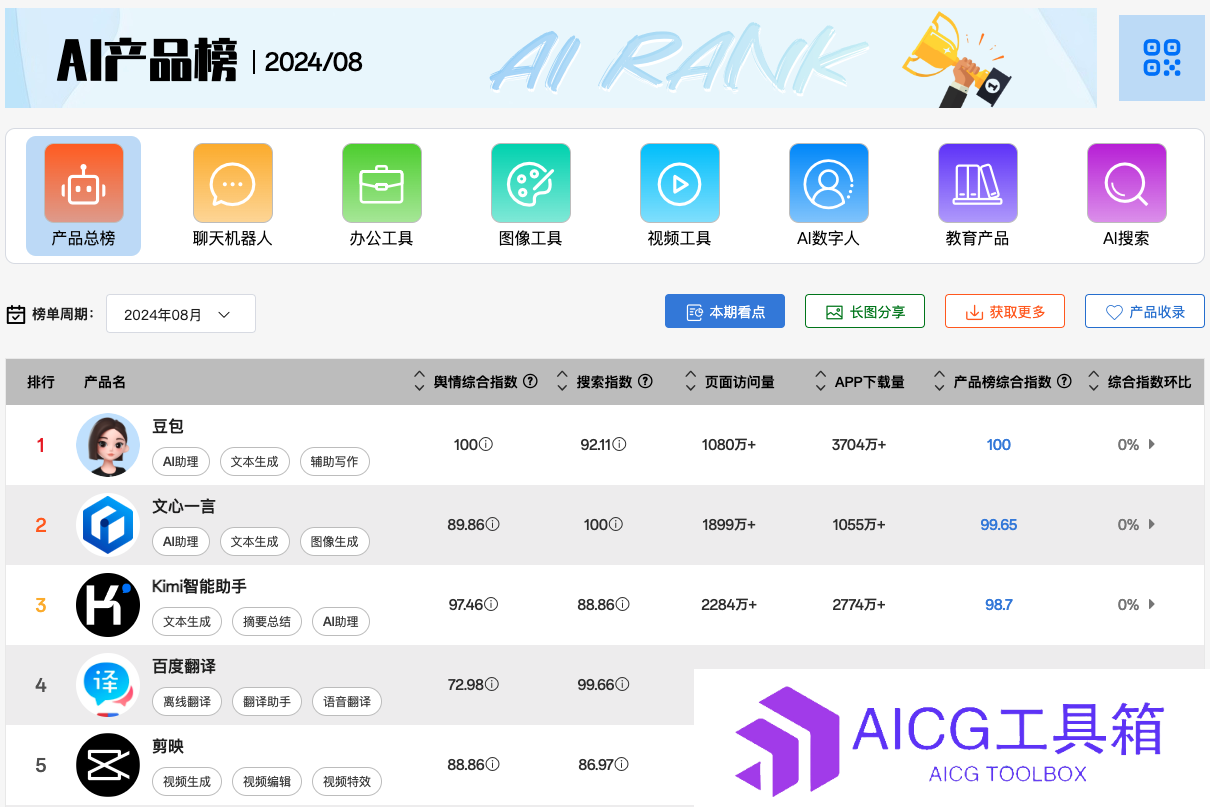Screen dimensions: 1210x807
Task: Click the 豆包 avatar logo
Action: (x=108, y=445)
